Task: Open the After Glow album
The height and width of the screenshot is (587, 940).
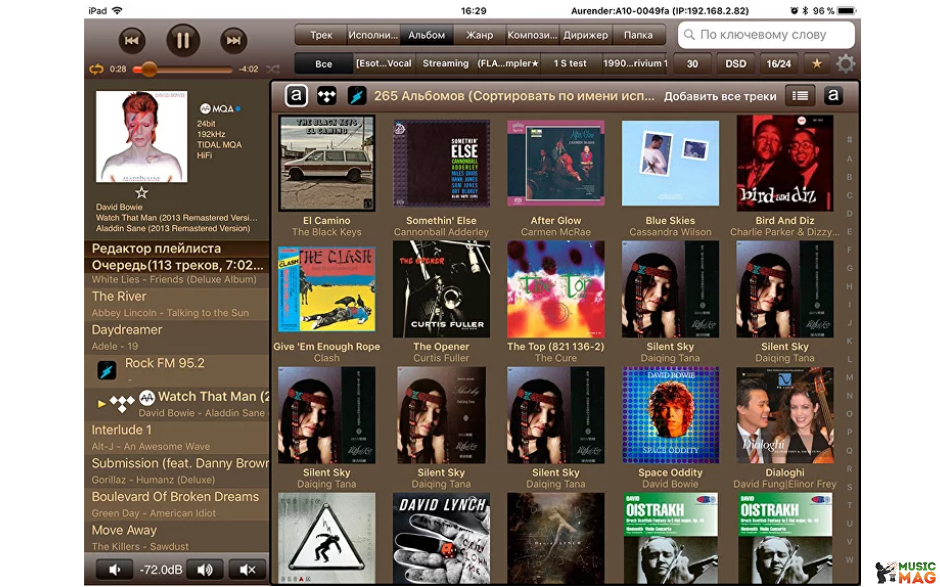Action: (556, 164)
